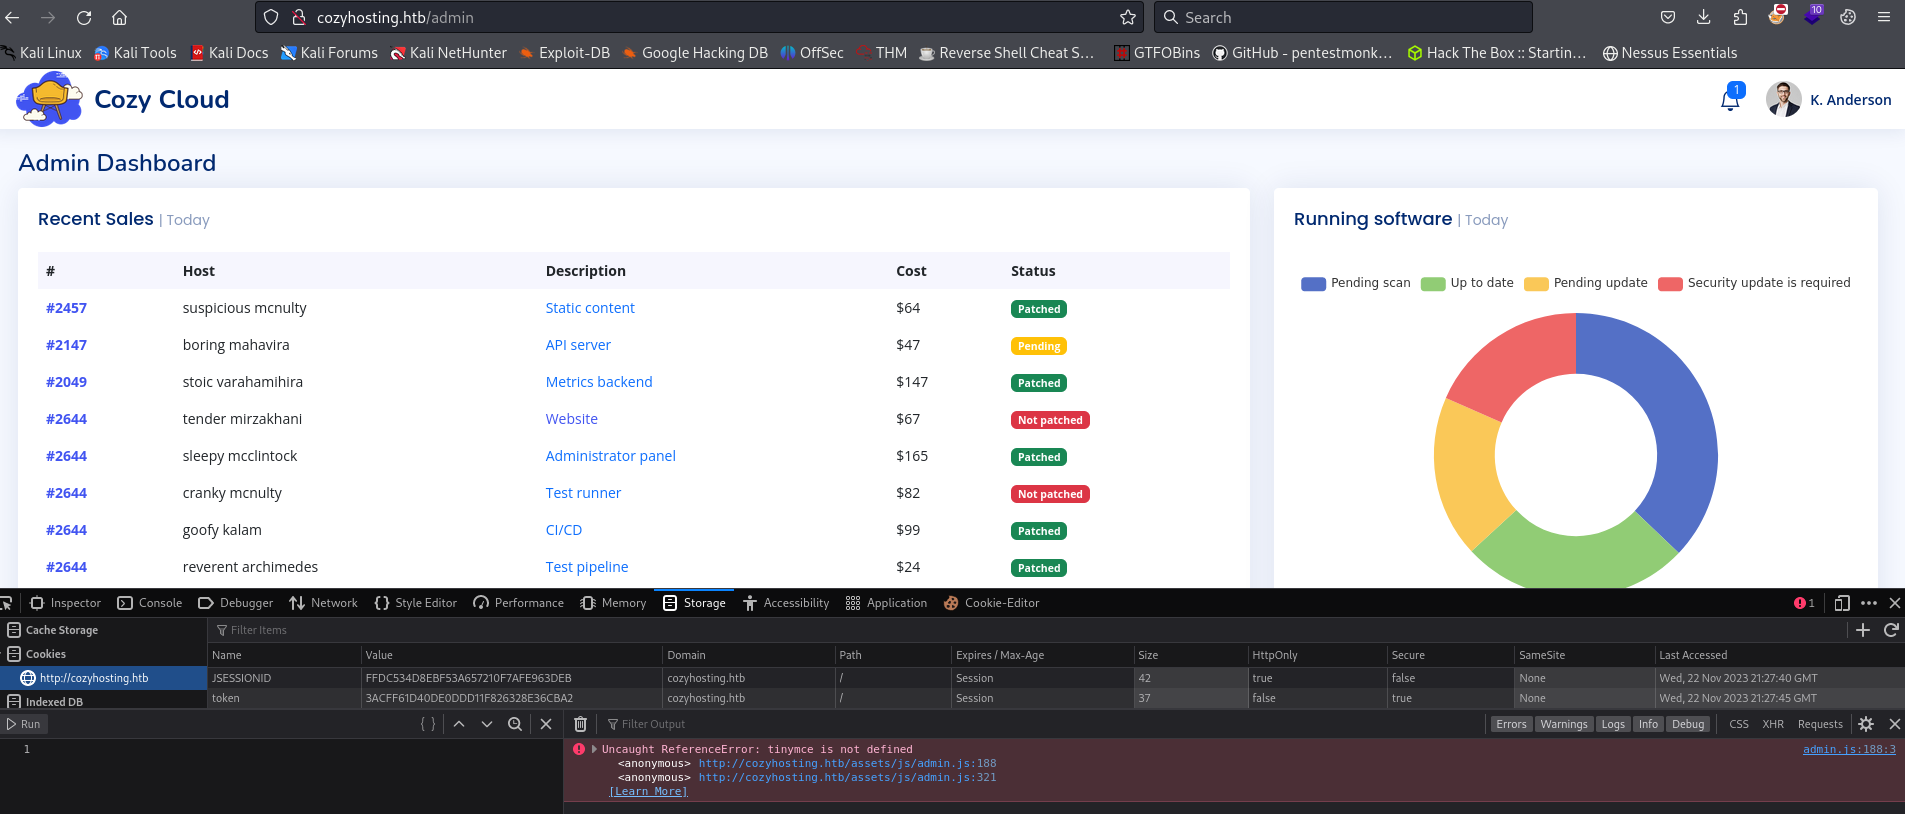Activate the element picker icon in devtools
The image size is (1905, 814).
[x=6, y=603]
